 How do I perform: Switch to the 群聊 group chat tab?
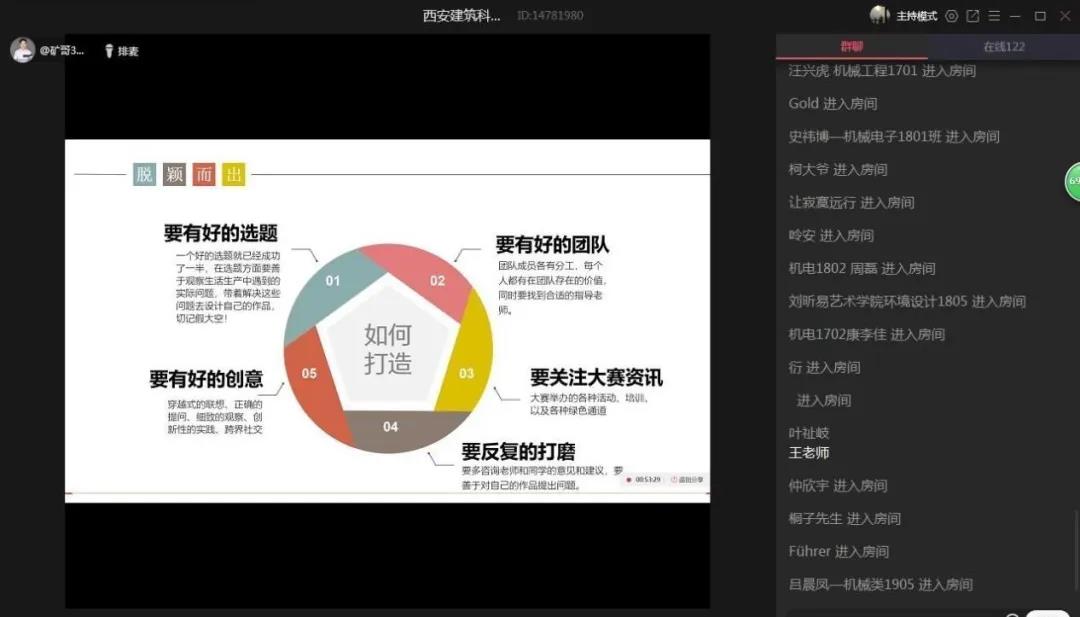[851, 47]
